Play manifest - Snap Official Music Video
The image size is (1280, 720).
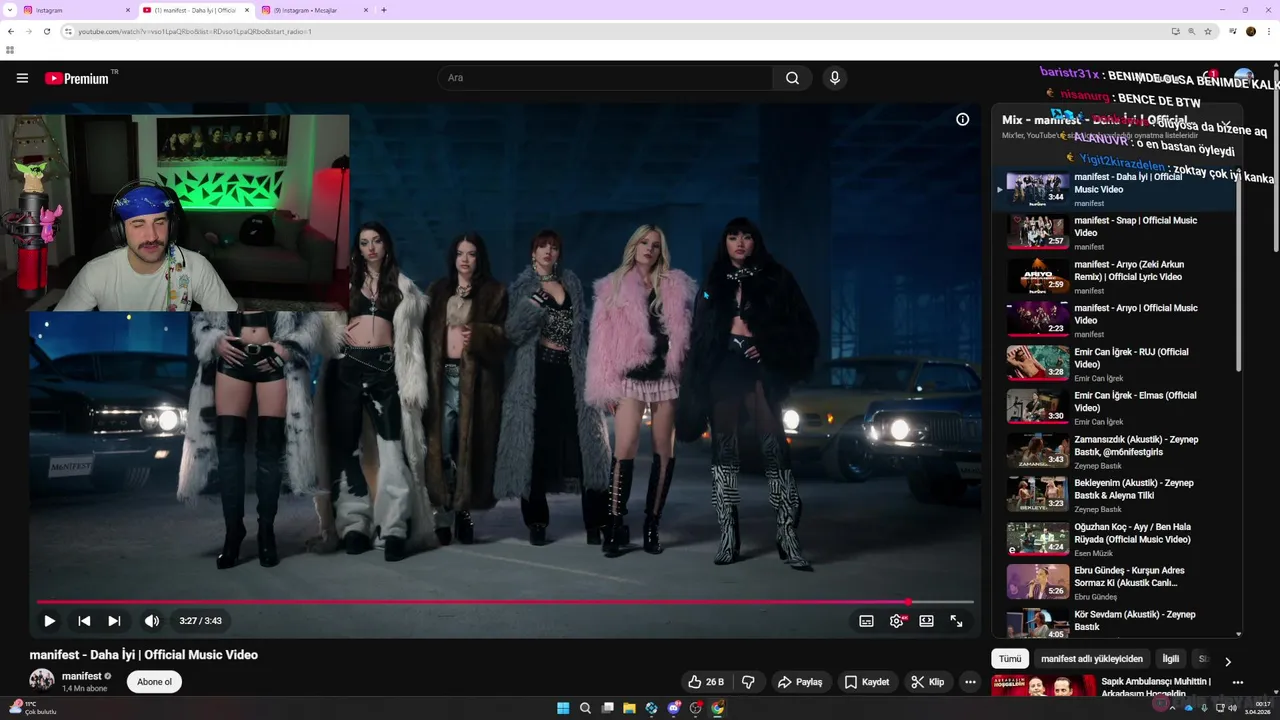(1116, 233)
